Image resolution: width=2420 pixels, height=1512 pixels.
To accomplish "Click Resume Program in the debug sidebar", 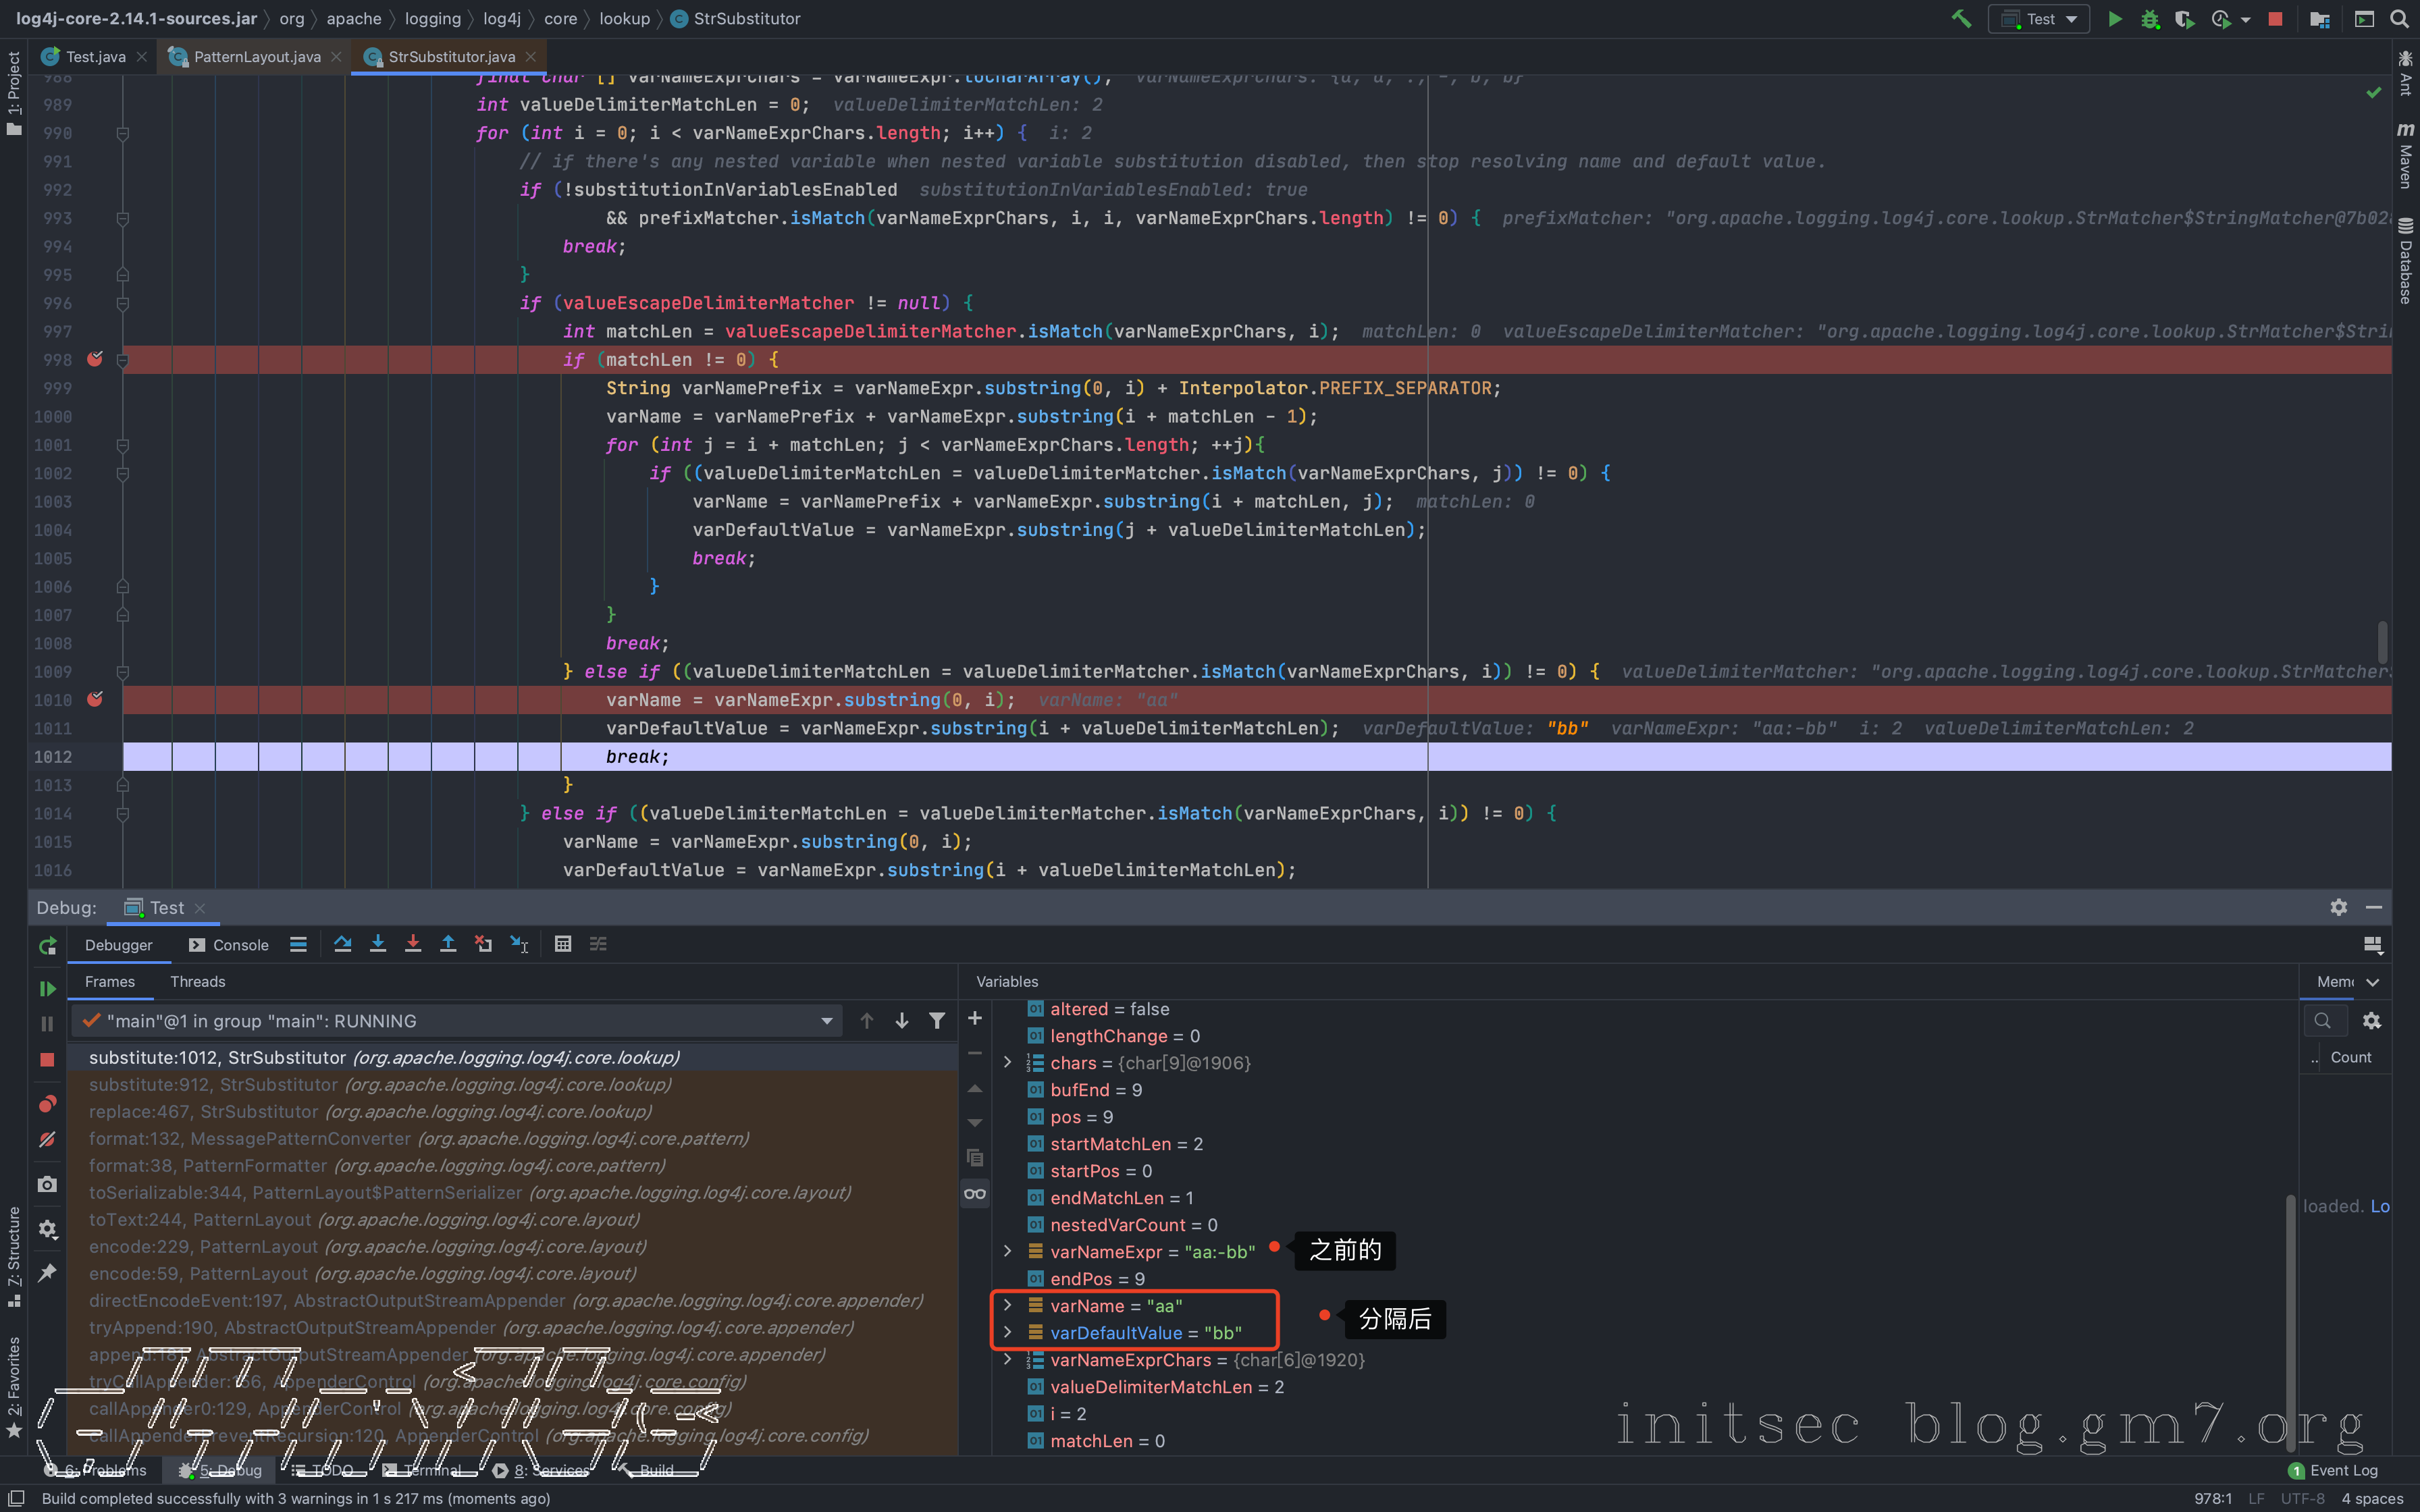I will coord(47,988).
